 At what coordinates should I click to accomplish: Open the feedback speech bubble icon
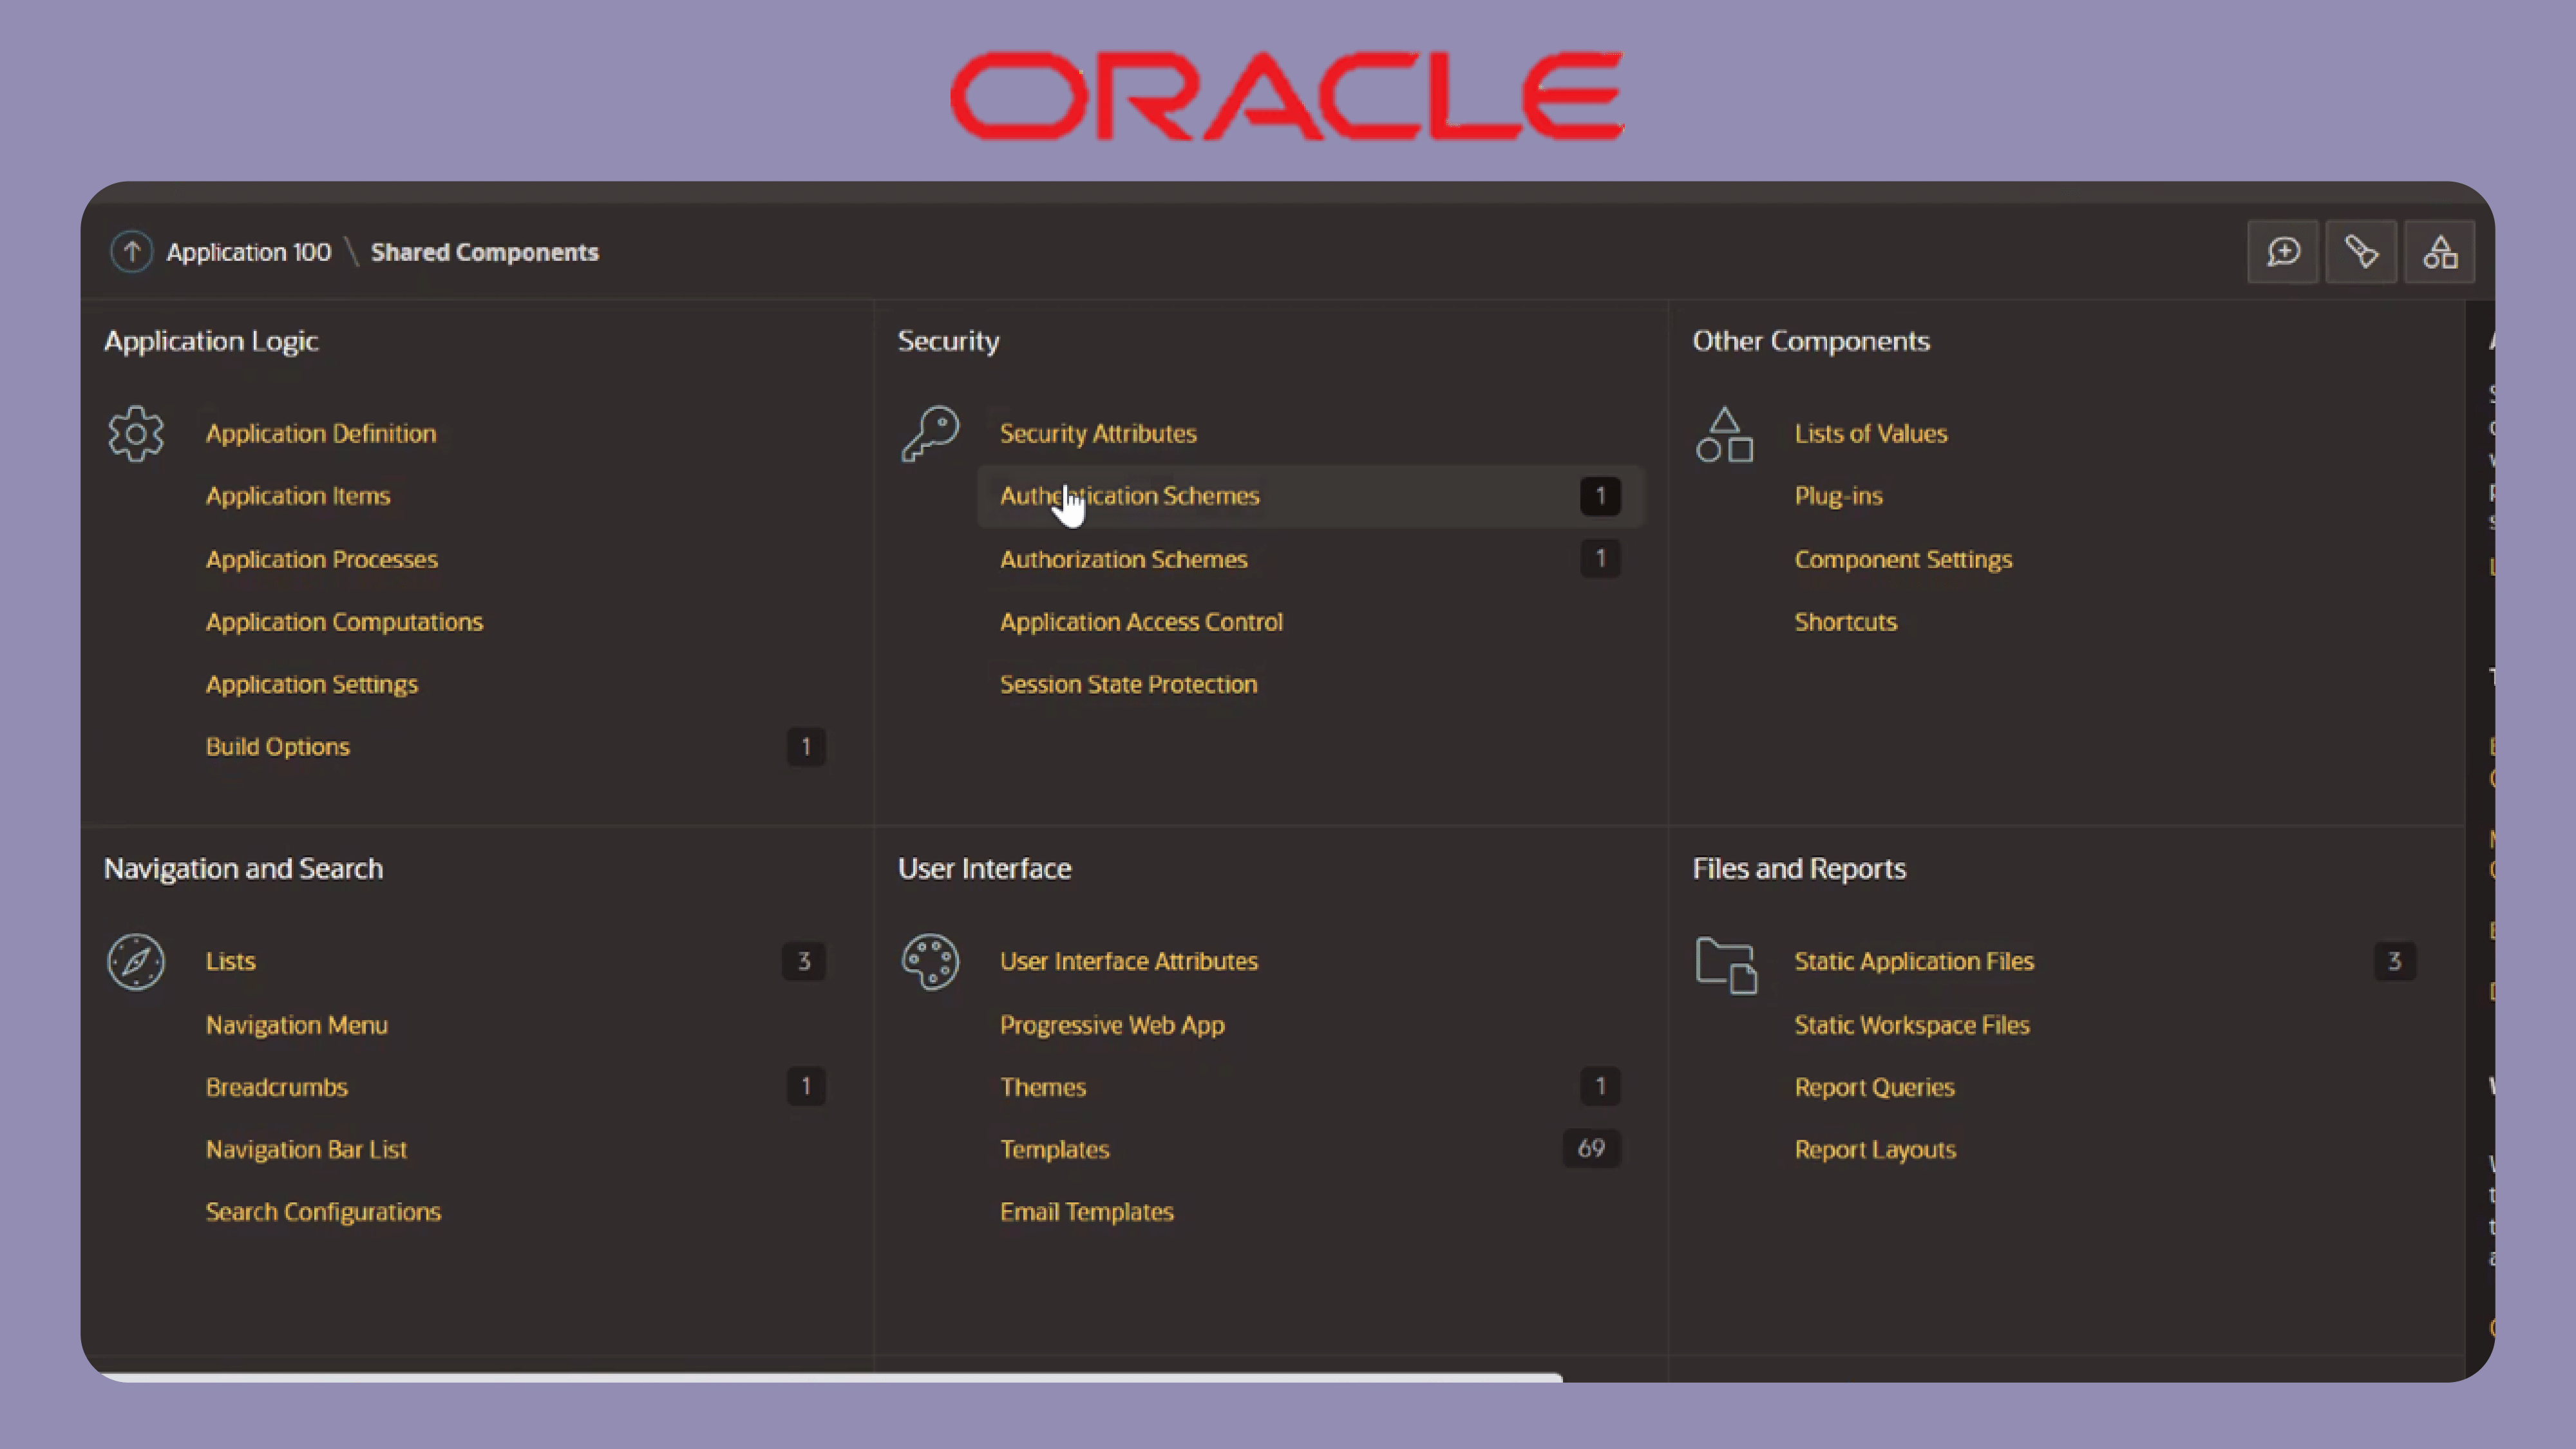tap(2283, 252)
